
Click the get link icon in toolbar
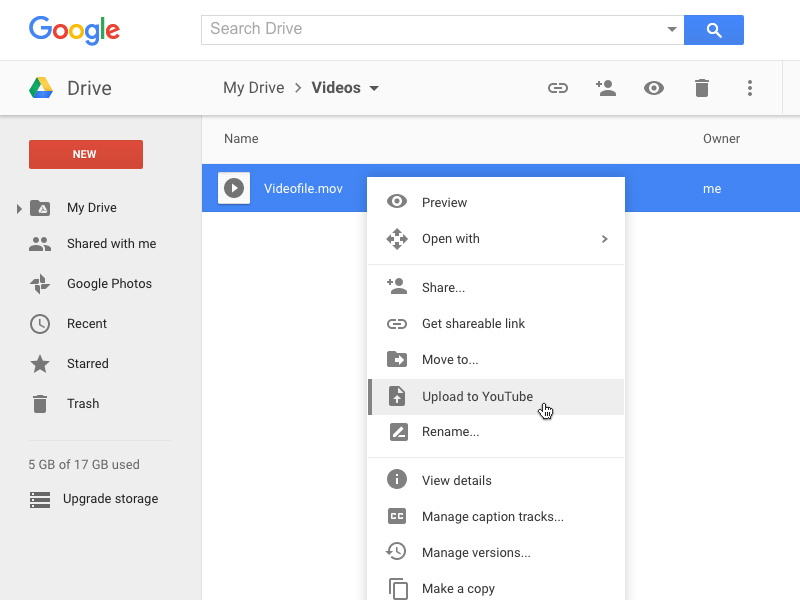558,88
